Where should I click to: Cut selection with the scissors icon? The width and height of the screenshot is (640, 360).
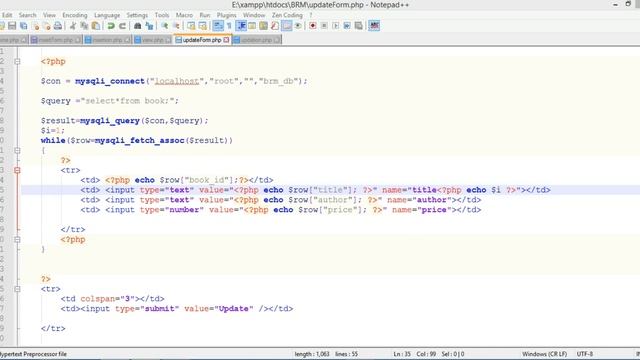click(73, 26)
